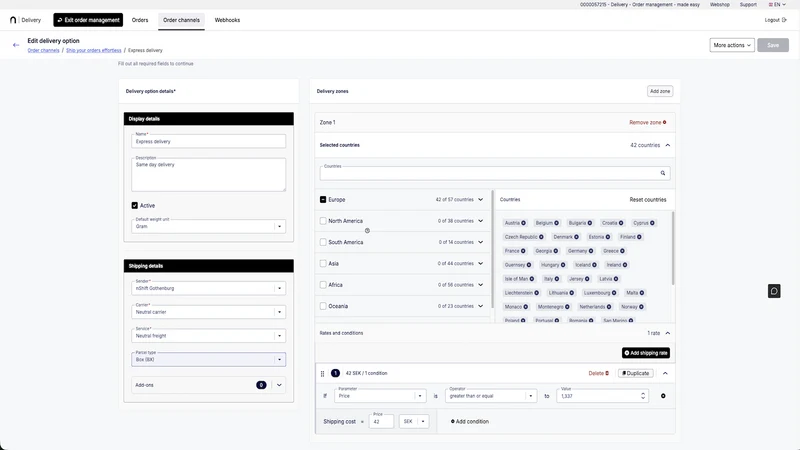Check the Africa checkbox

(x=323, y=285)
